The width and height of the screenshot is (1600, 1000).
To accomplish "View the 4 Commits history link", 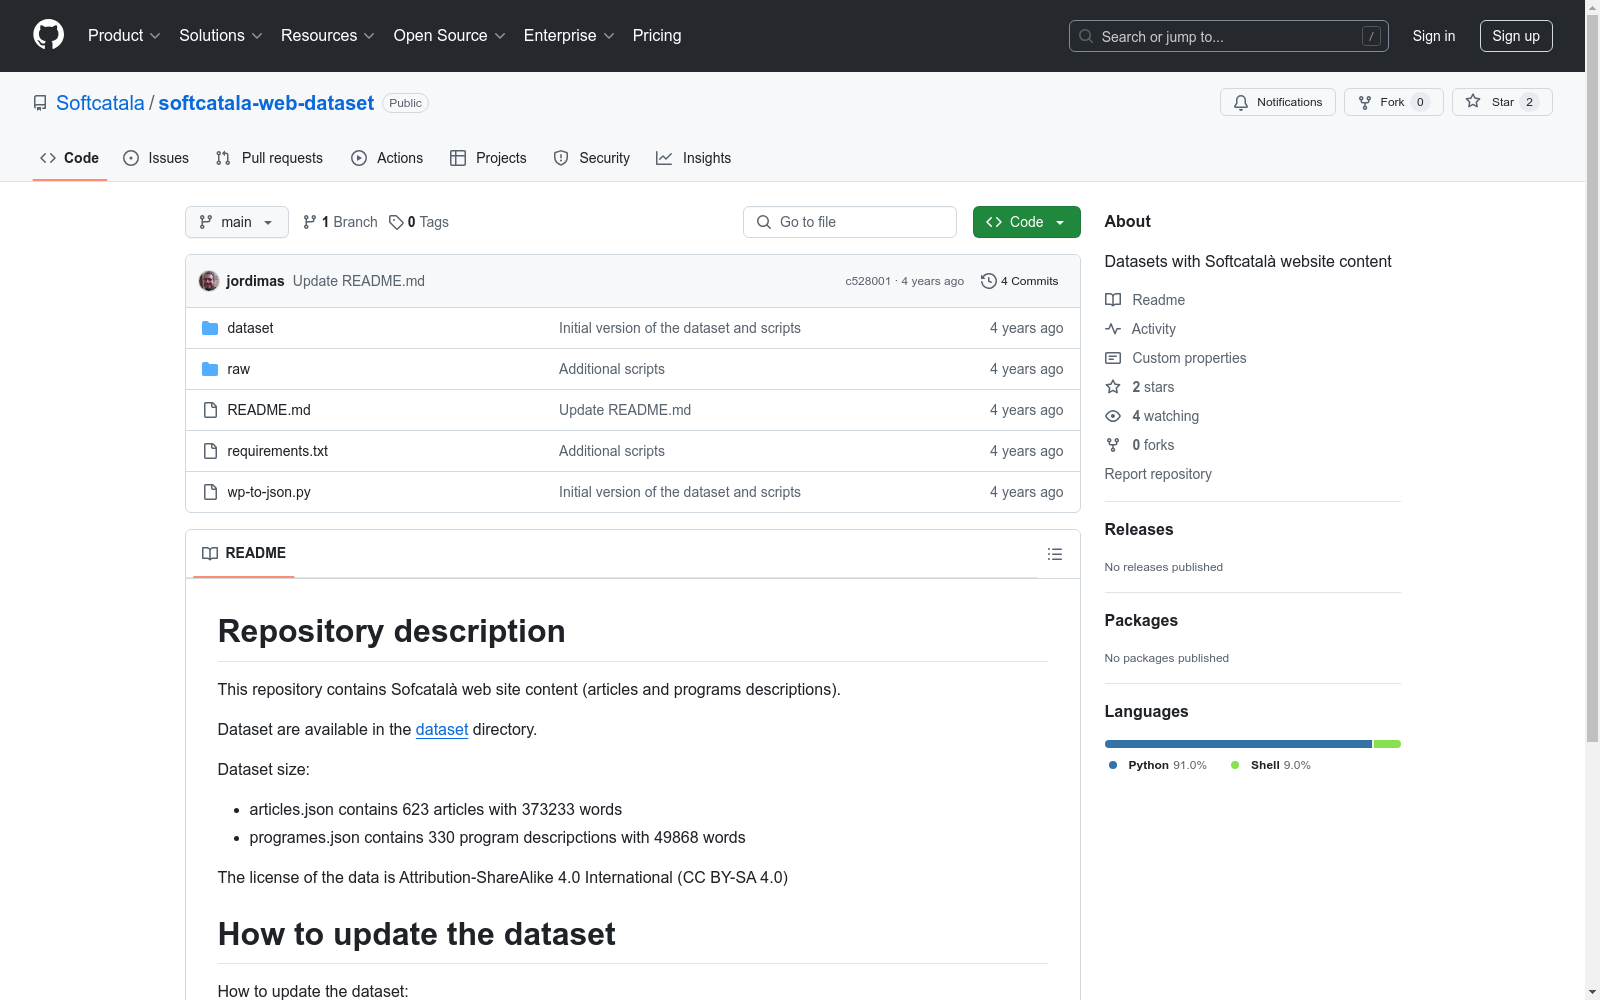I will pos(1020,281).
